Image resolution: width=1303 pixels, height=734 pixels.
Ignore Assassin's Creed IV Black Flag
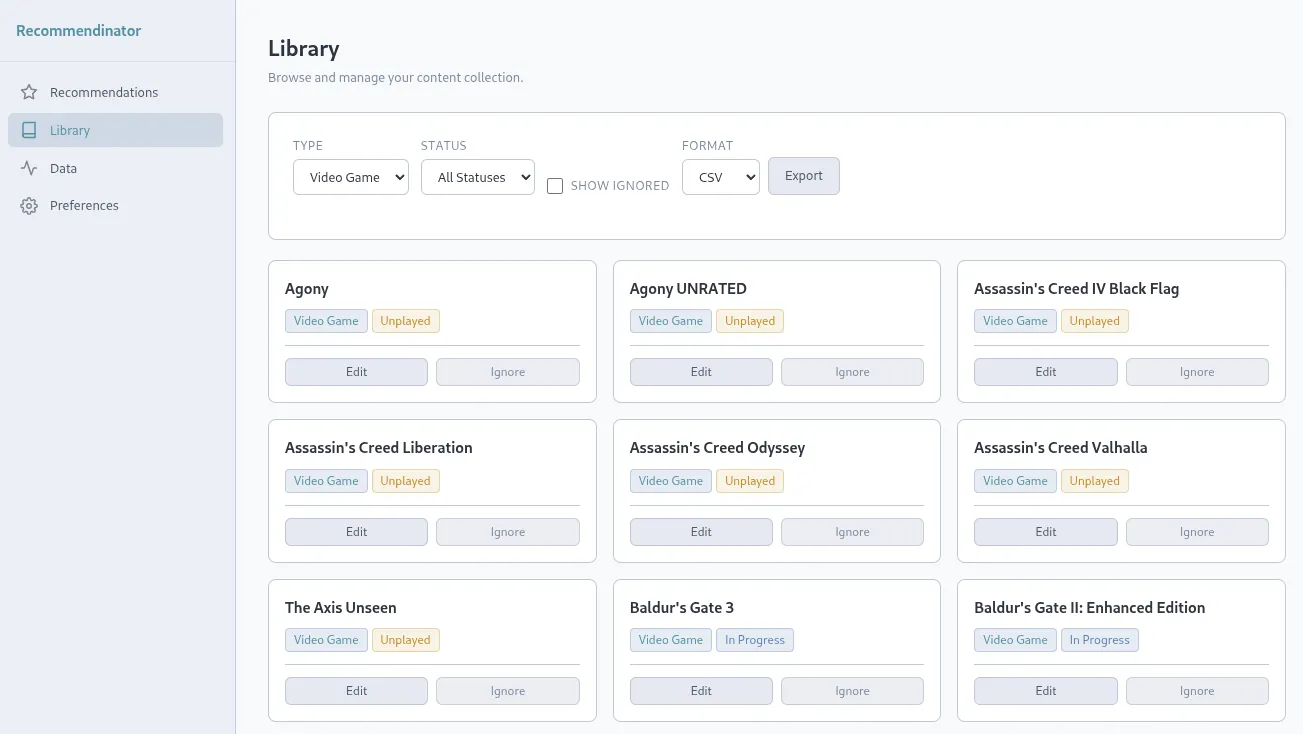(x=1197, y=372)
